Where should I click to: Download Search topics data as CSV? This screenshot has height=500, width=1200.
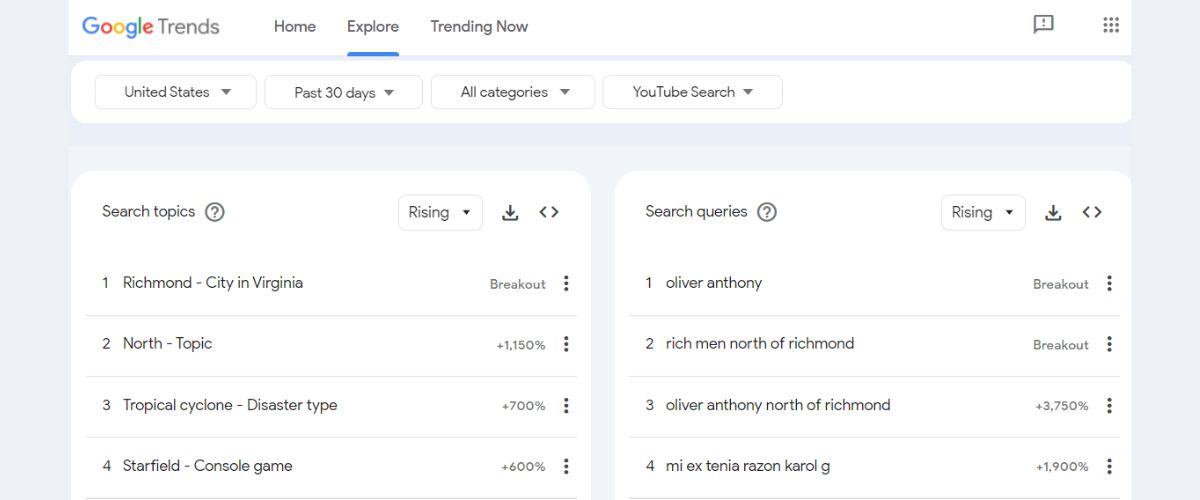510,212
